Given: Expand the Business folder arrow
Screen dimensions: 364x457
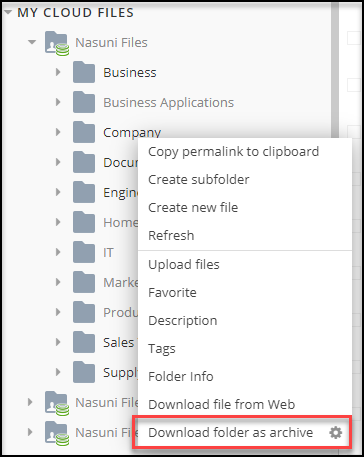Looking at the screenshot, I should coord(58,72).
